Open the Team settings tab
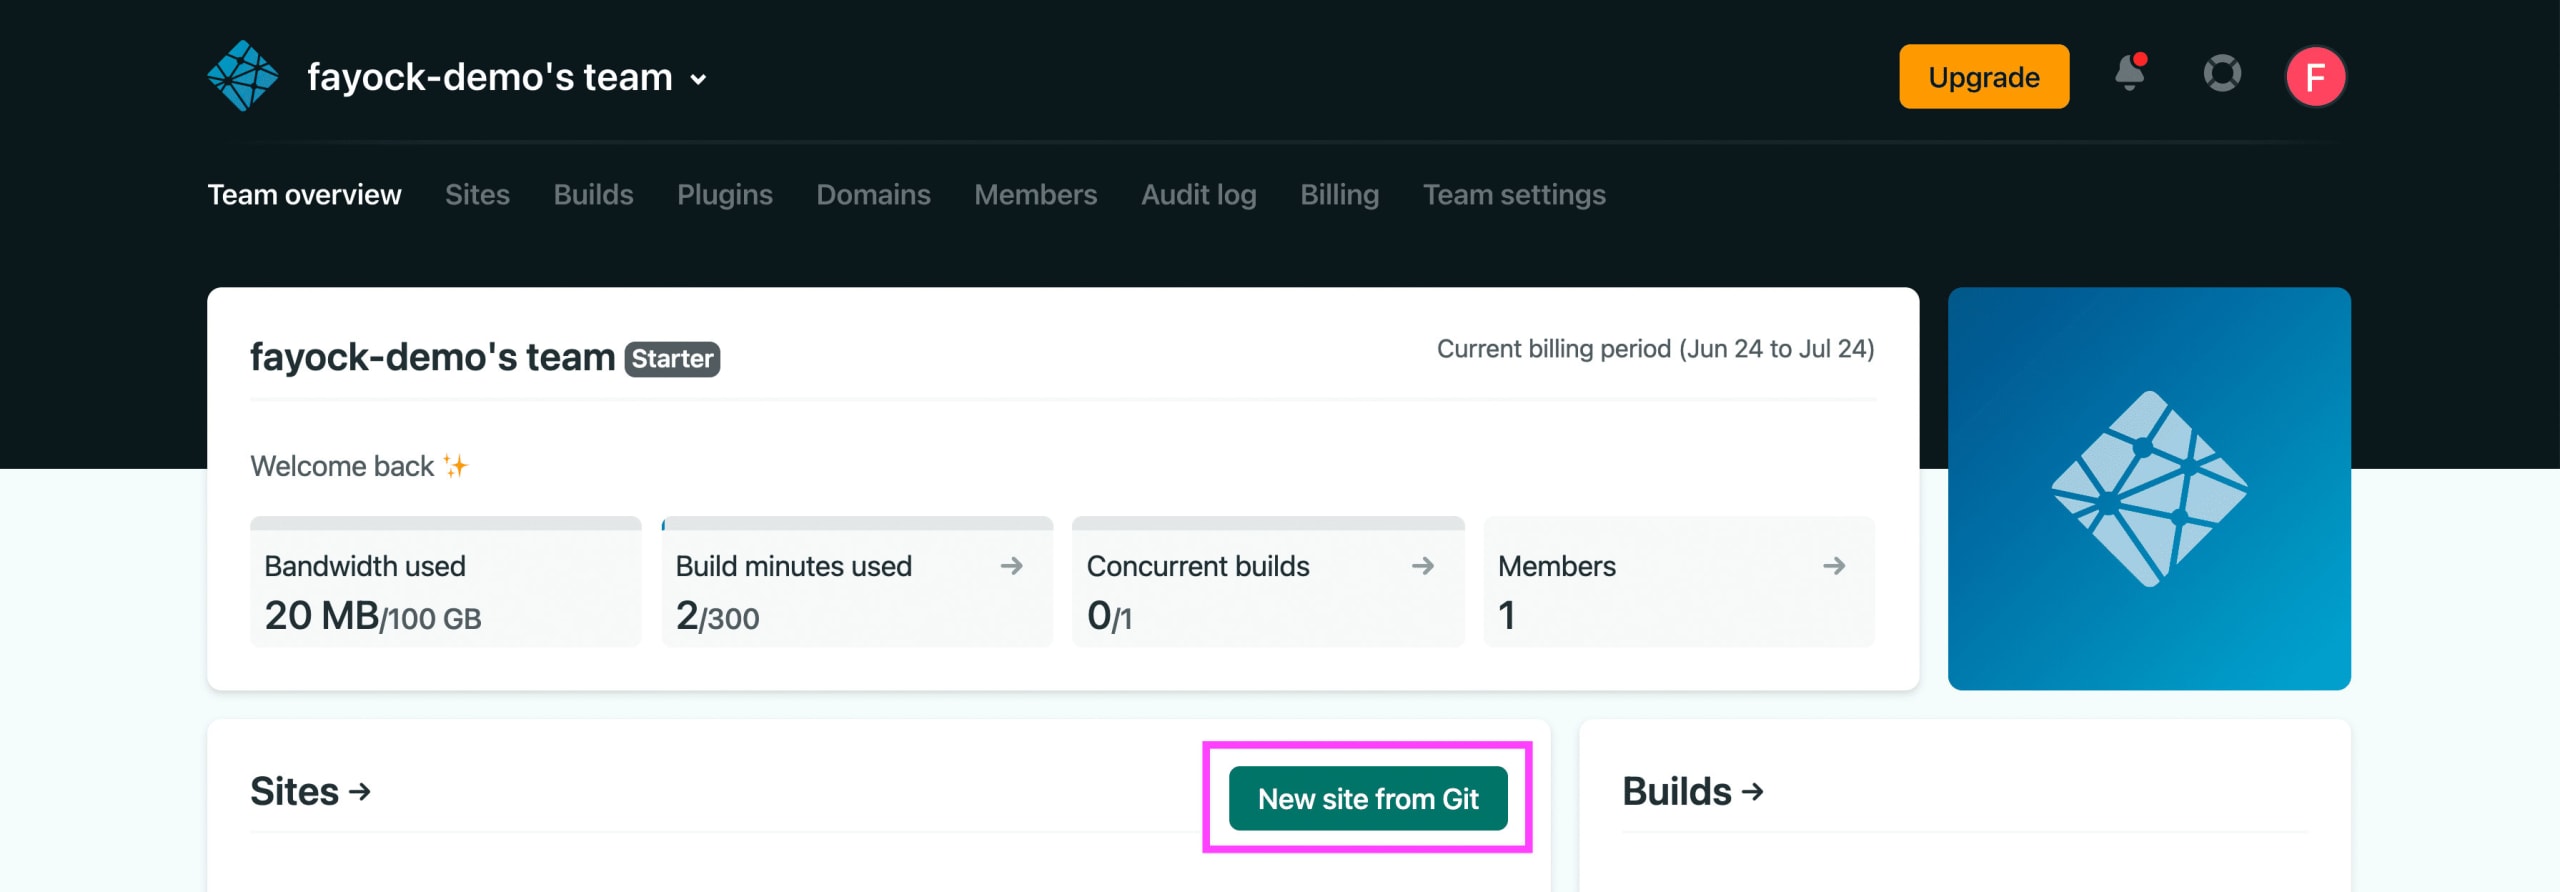The width and height of the screenshot is (2560, 892). pos(1514,194)
